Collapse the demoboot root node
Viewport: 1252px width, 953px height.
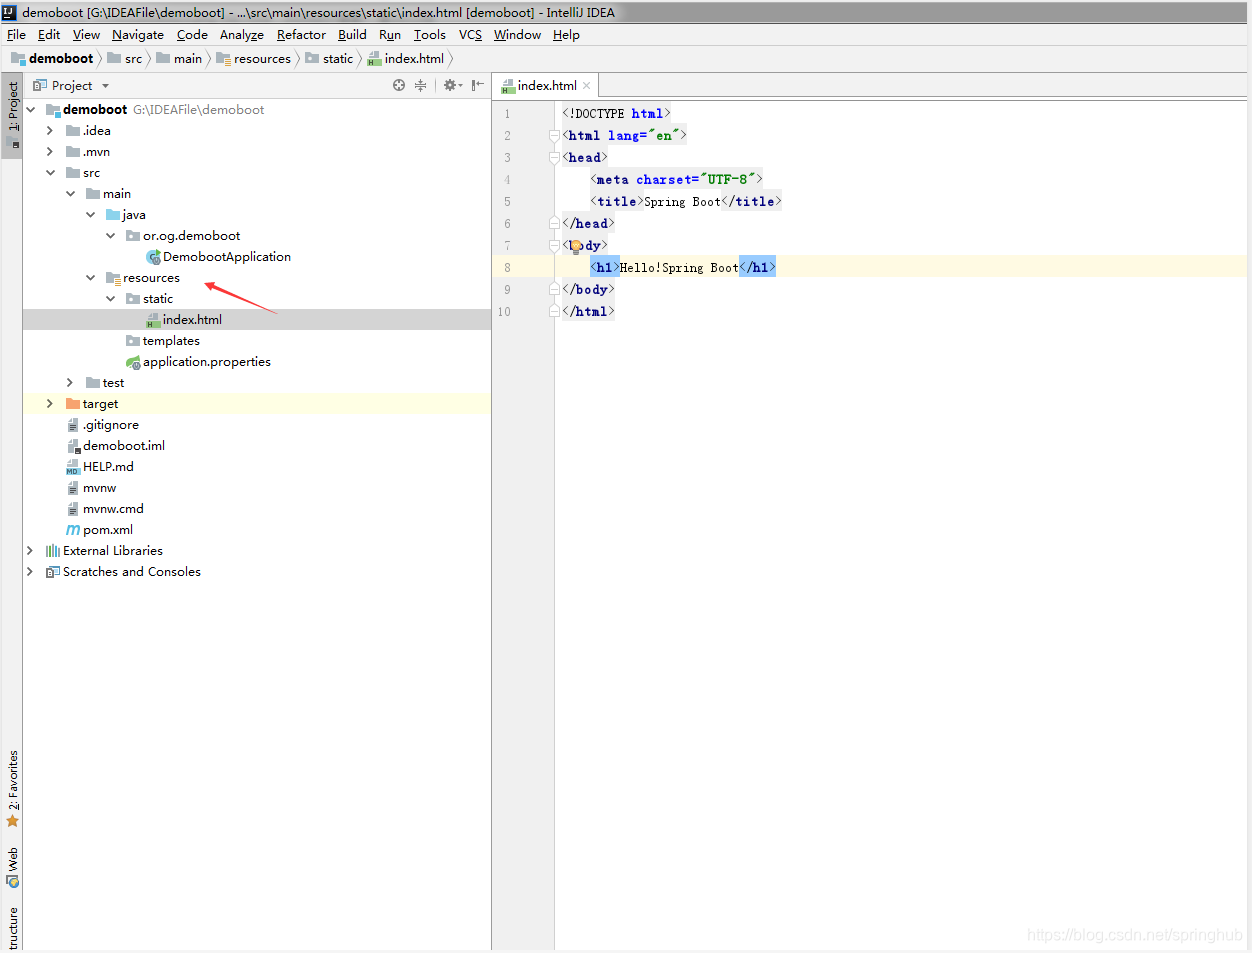pyautogui.click(x=30, y=110)
